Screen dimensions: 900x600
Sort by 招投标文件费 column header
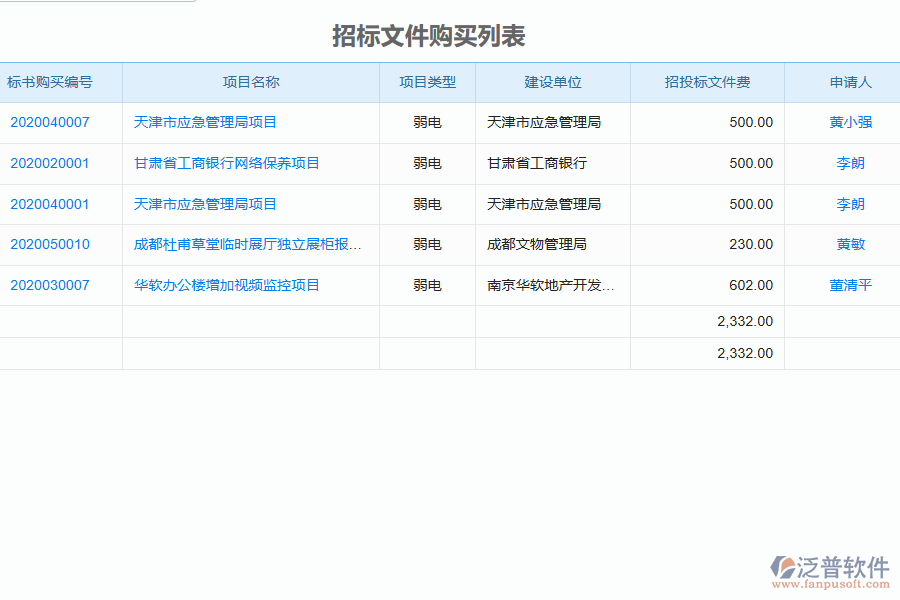click(x=707, y=82)
